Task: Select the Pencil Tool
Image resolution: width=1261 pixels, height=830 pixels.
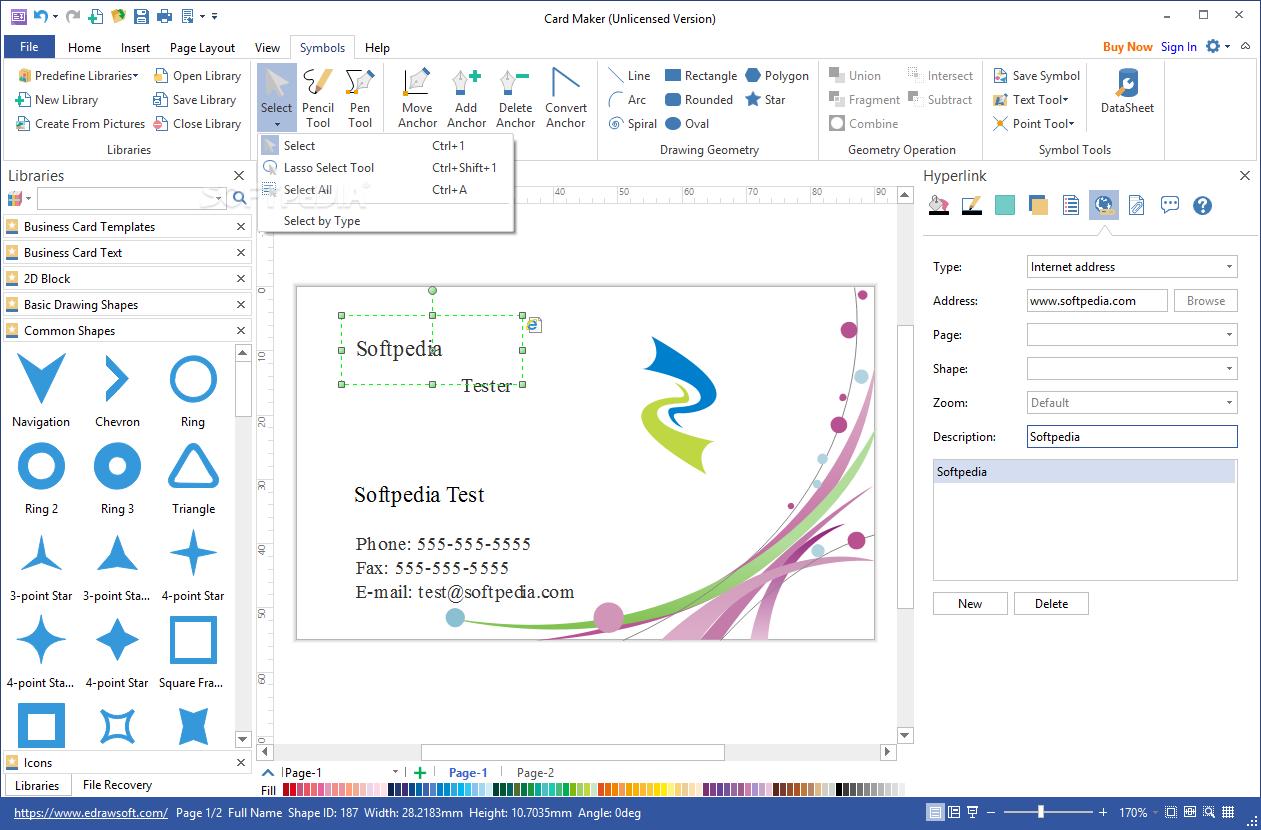Action: 318,98
